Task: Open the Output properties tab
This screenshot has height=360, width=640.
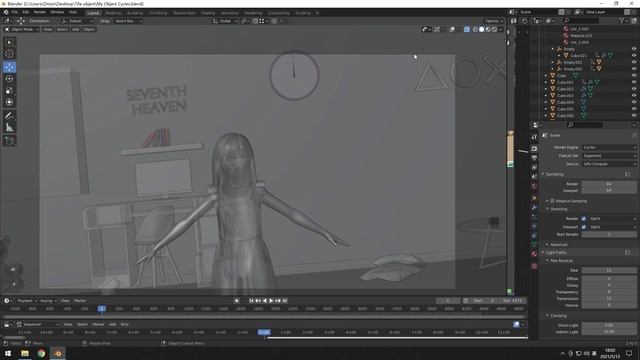Action: (534, 158)
